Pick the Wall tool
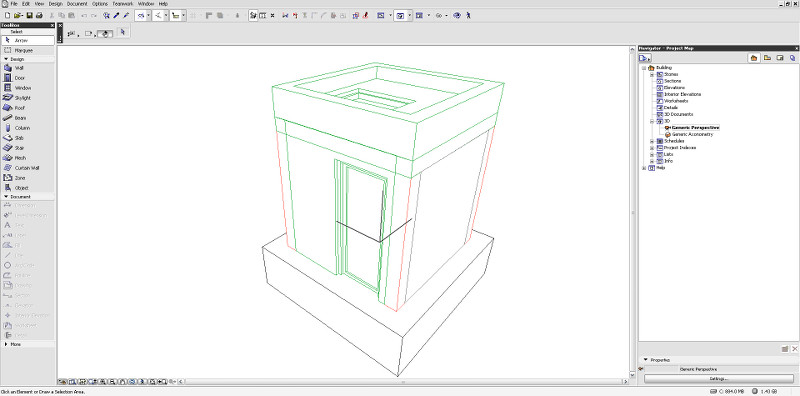Viewport: 800px width, 396px height. click(x=28, y=68)
